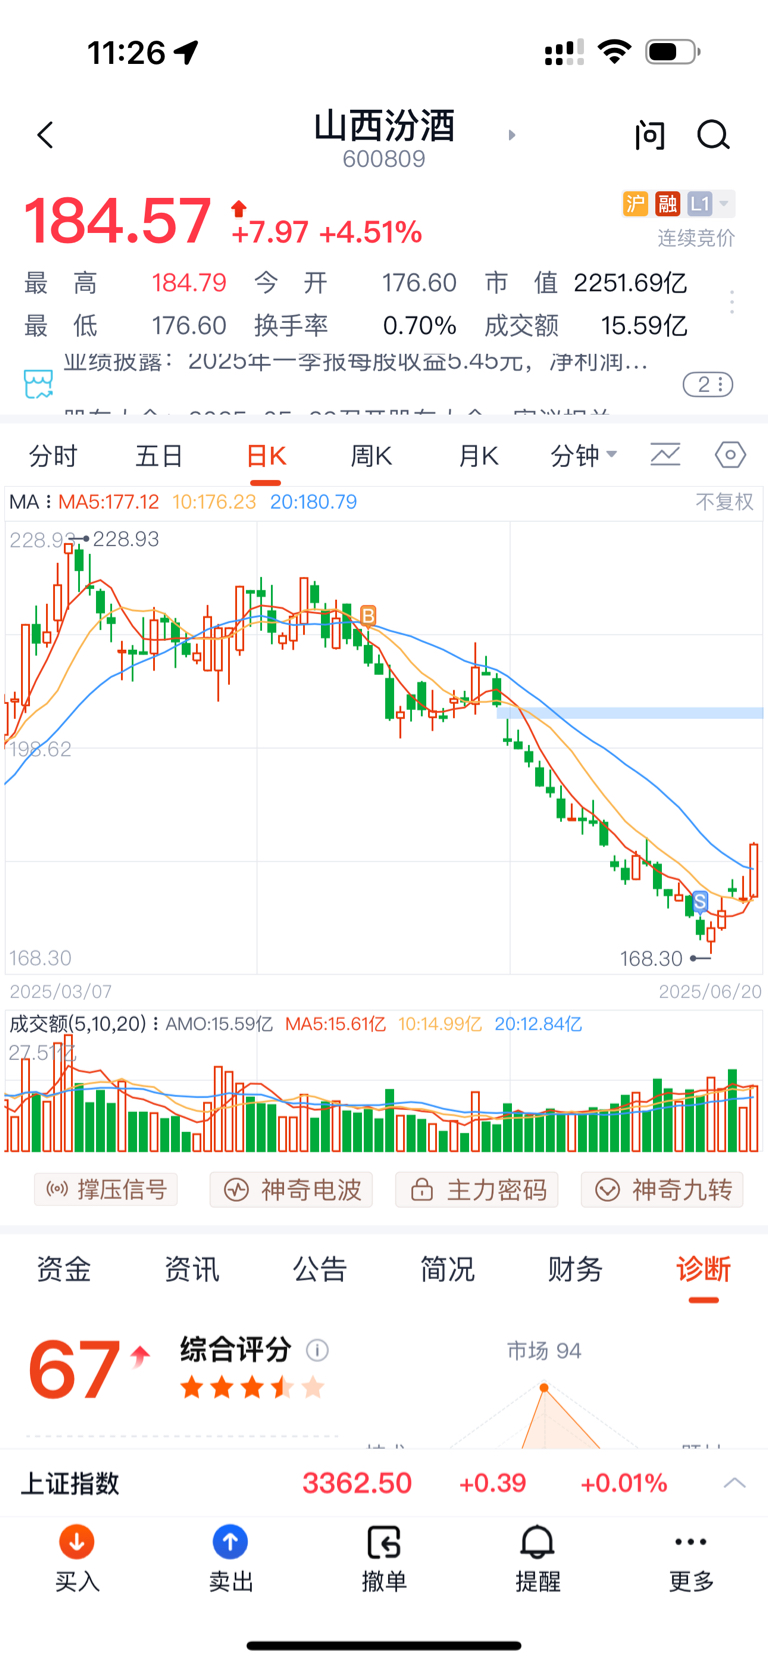Viewport: 768px width, 1665px height.
Task: Switch to the 月K chart tab
Action: [x=478, y=456]
